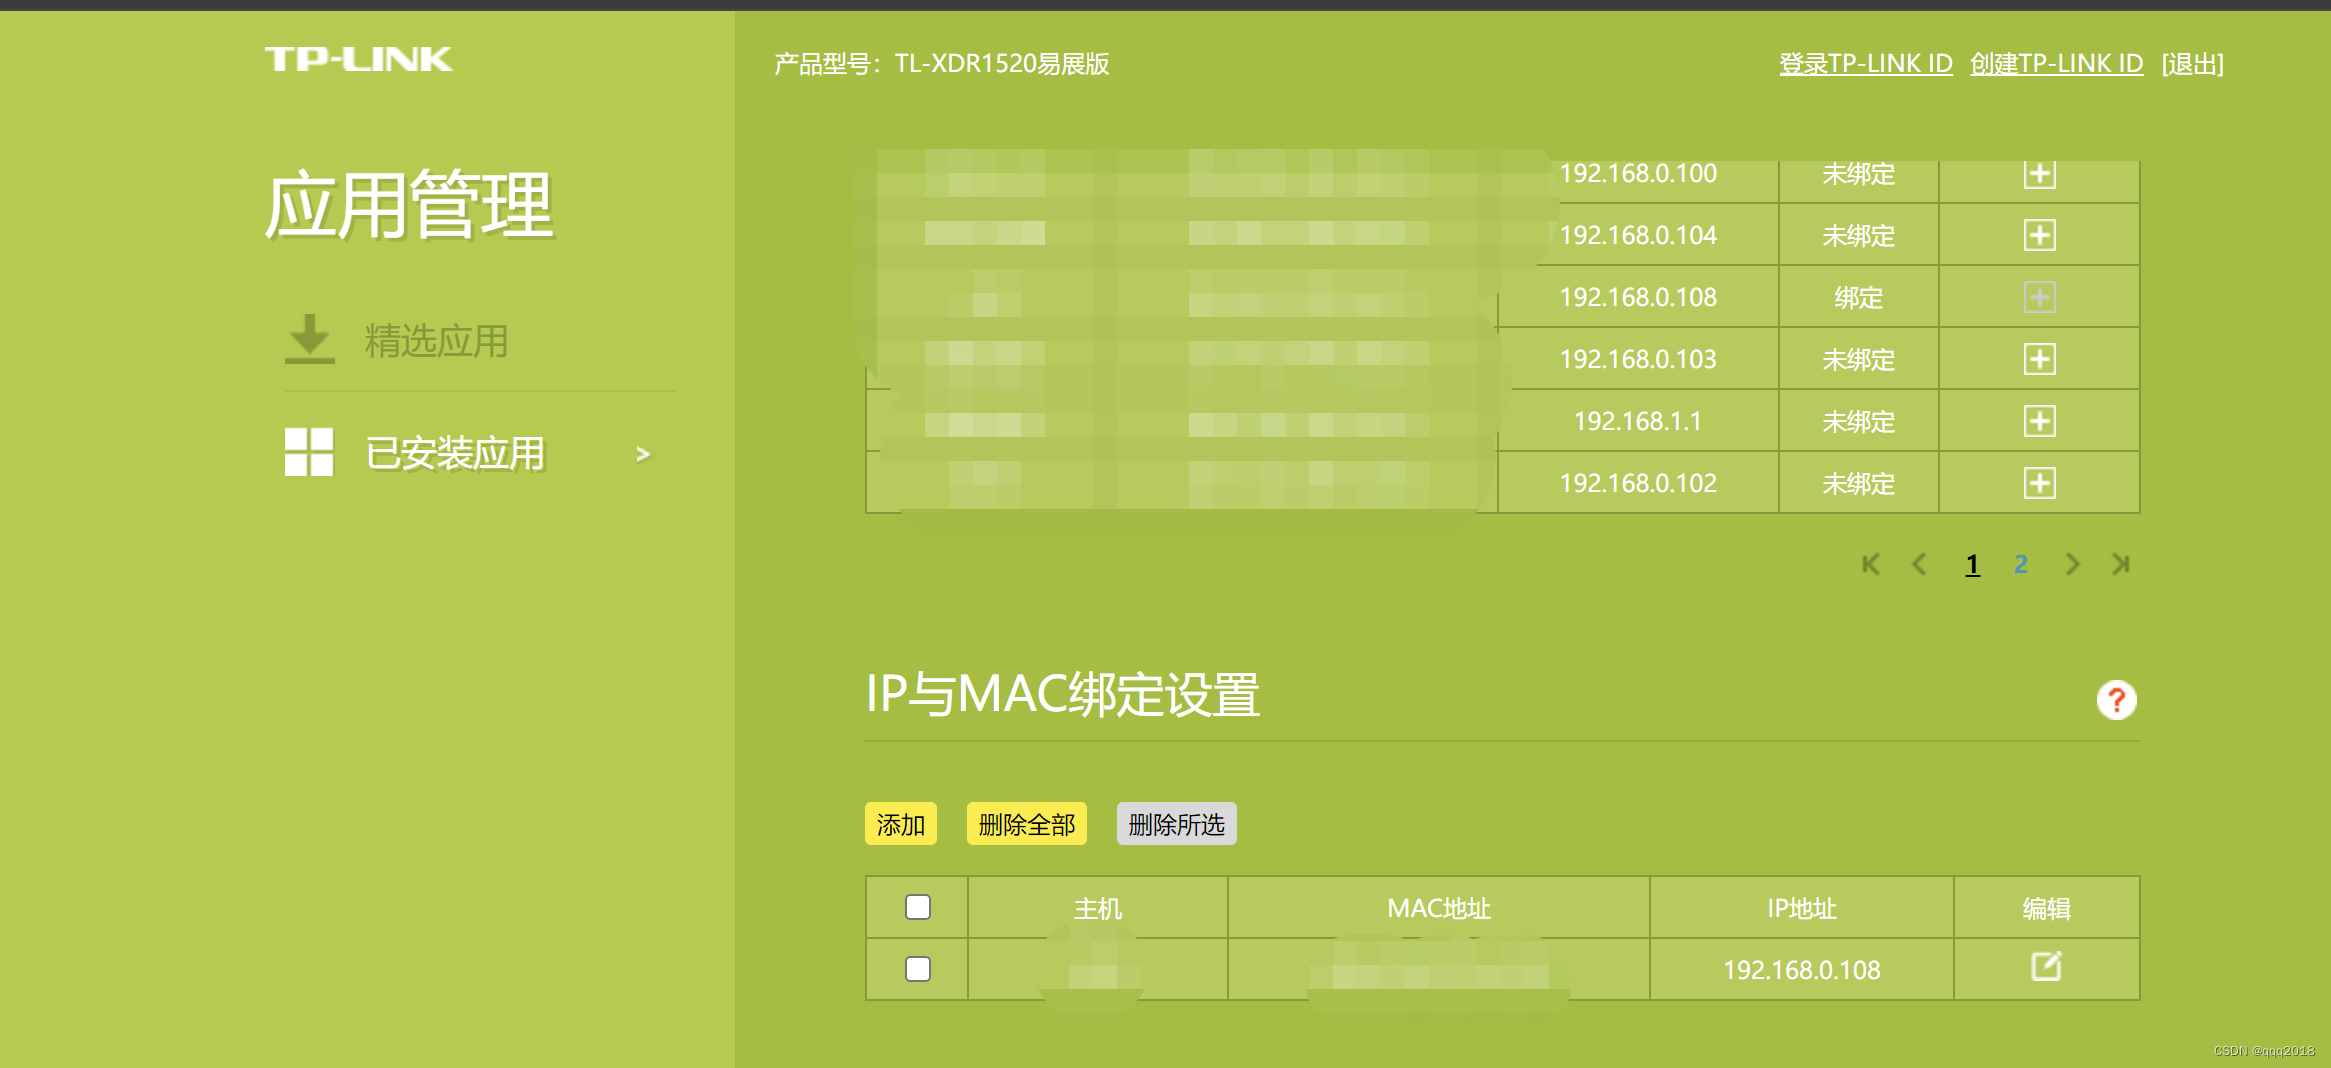2331x1068 pixels.
Task: Open the red question mark help icon
Action: tap(2117, 700)
